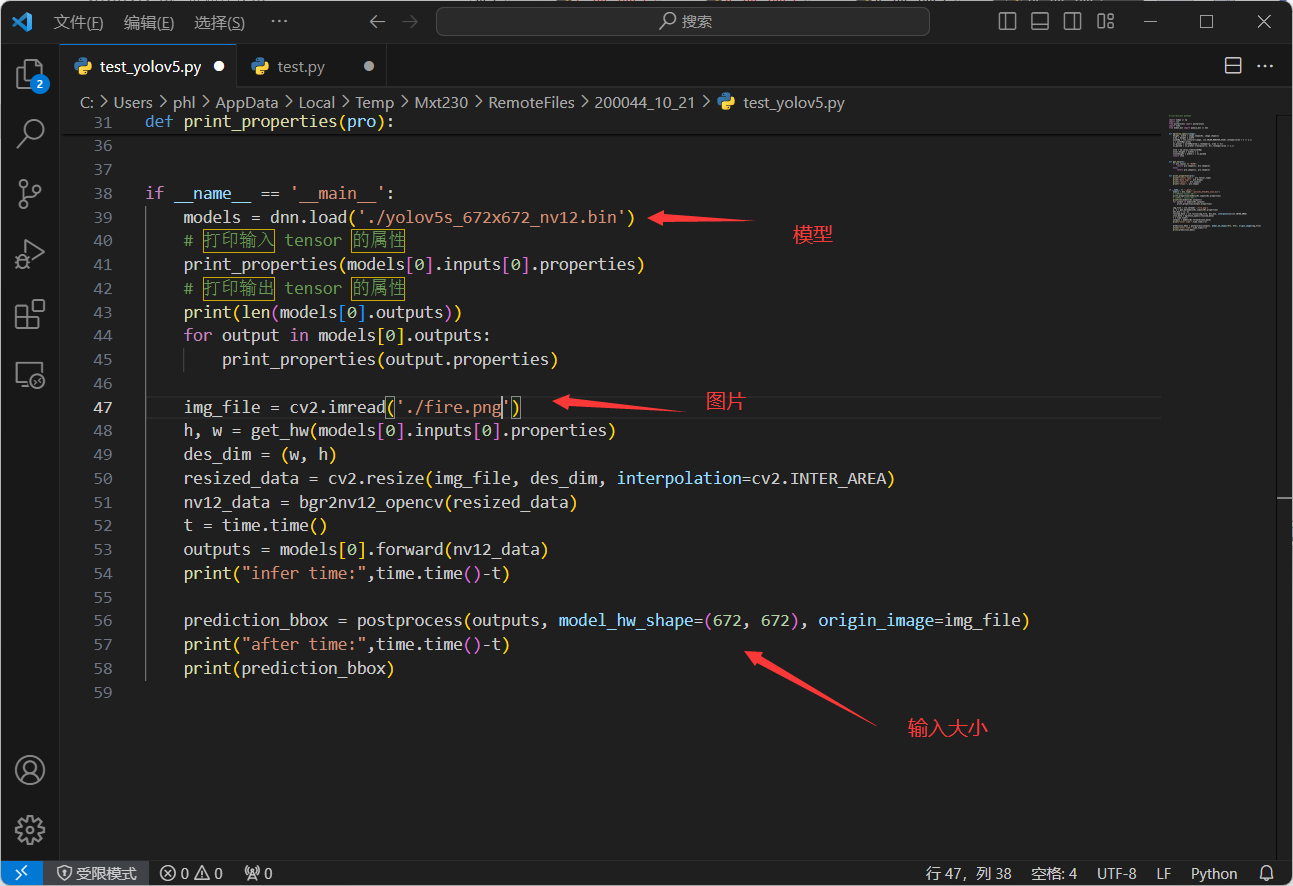Open the Extensions view
The height and width of the screenshot is (886, 1293).
pos(30,315)
